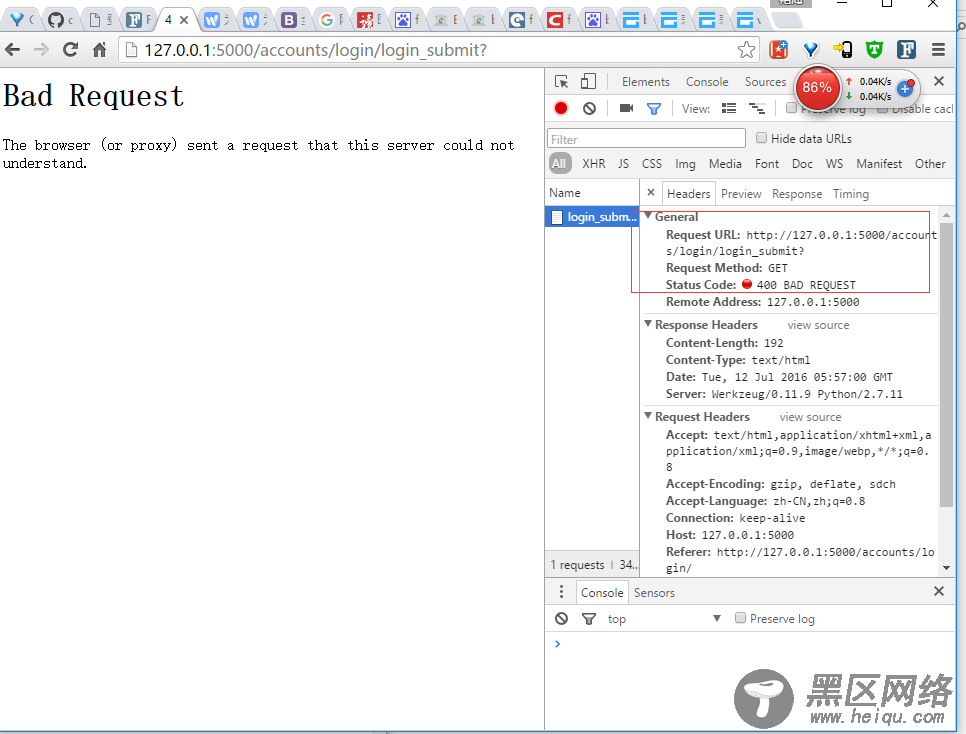Switch to grouped tree view icon
Viewport: 966px width, 734px height.
[x=757, y=108]
